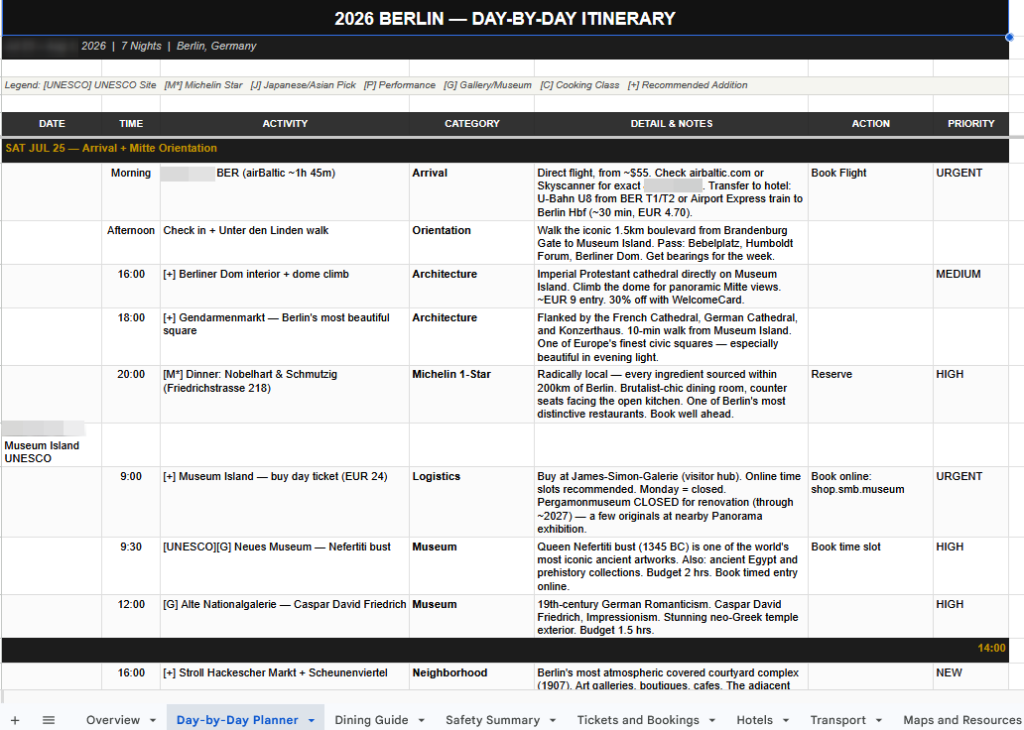Select the 'Museum Island — buy day ticket' cell

click(x=285, y=501)
